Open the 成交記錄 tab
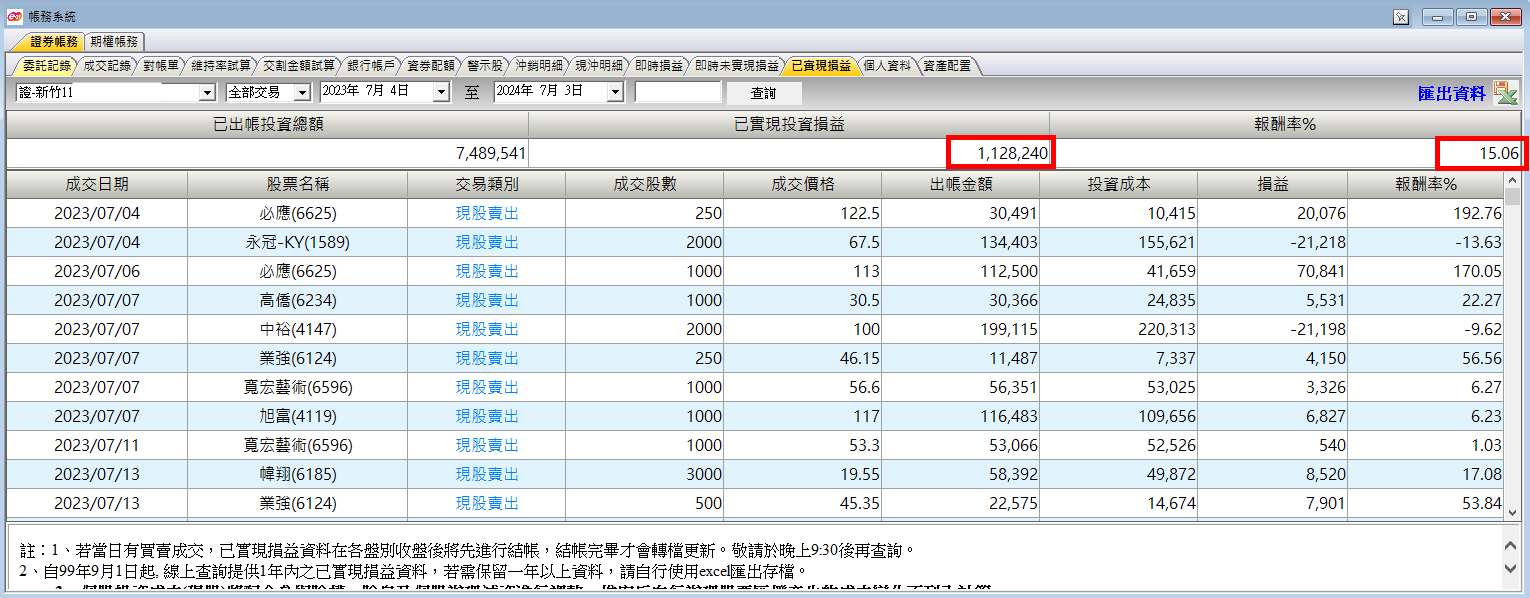 (107, 66)
